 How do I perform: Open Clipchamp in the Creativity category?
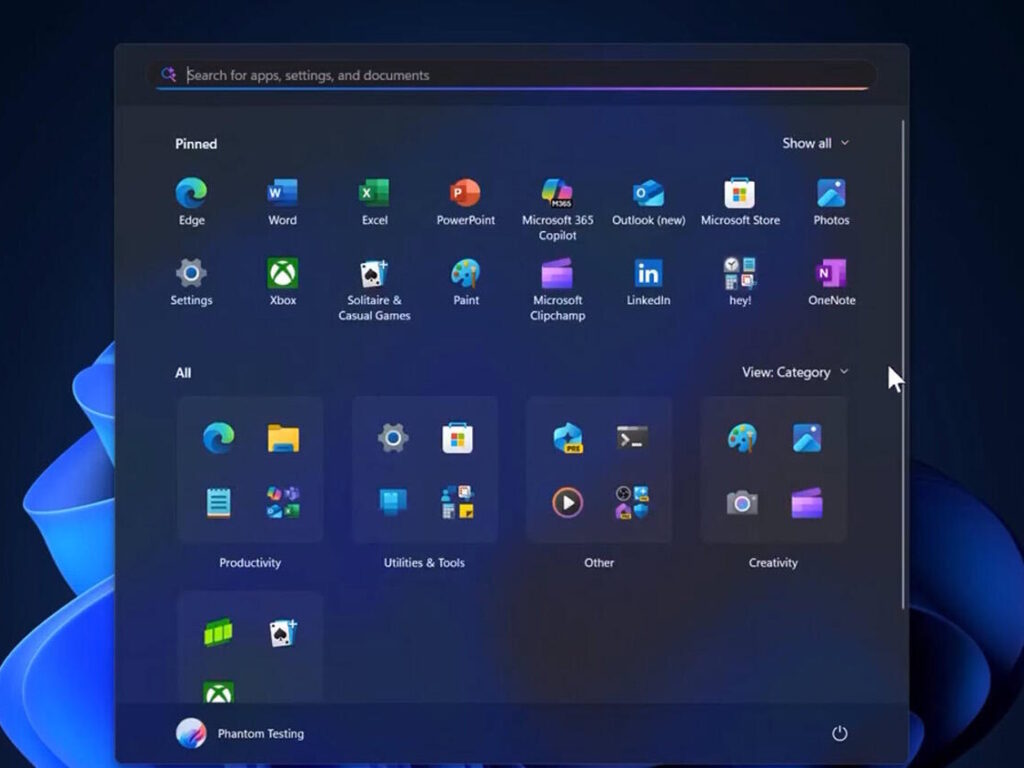(807, 503)
